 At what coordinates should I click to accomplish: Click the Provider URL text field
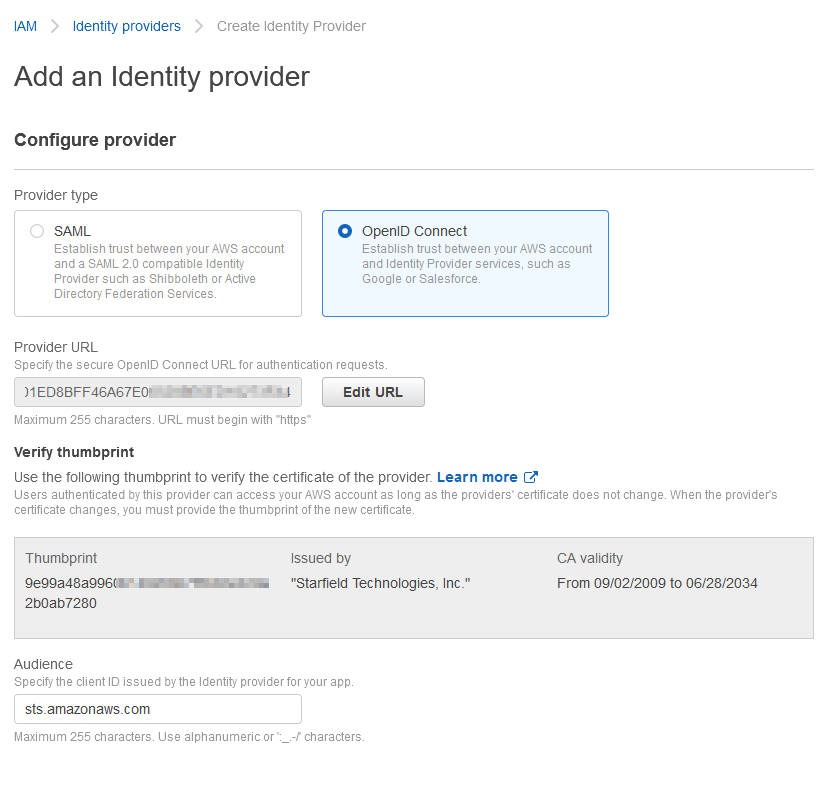point(158,392)
